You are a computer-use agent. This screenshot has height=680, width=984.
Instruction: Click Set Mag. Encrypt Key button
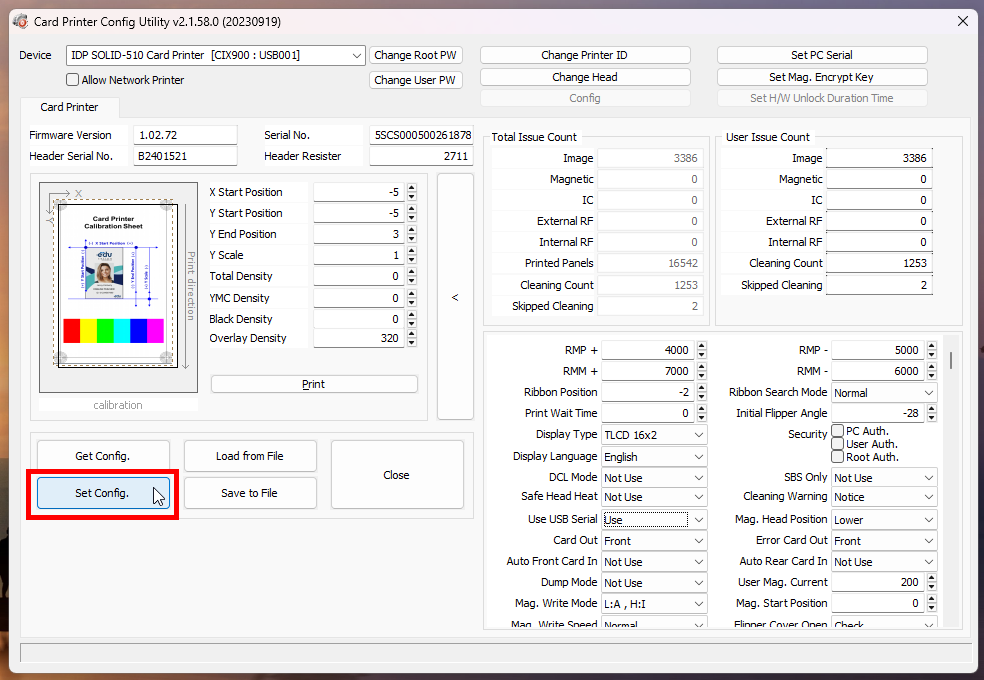(x=822, y=77)
